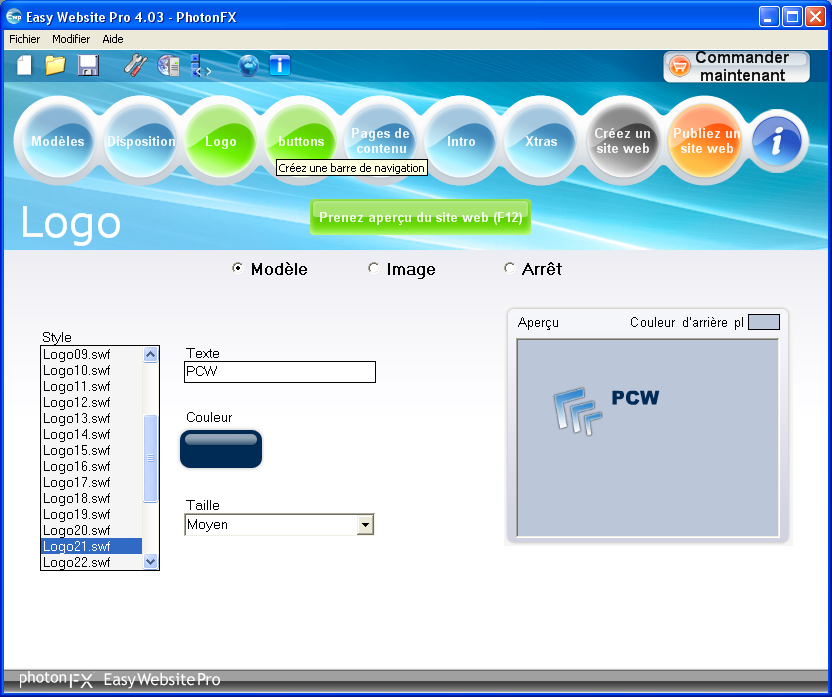Screen dimensions: 832x697
Task: Open the Xtras step bubble
Action: [x=541, y=141]
